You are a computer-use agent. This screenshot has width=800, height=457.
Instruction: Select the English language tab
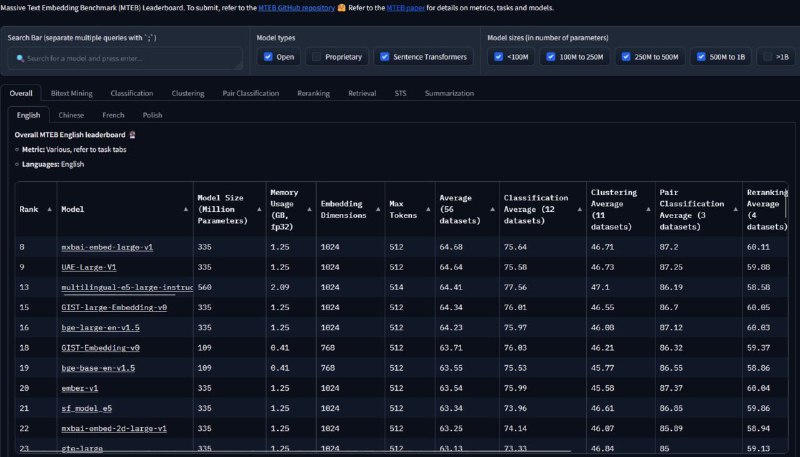click(x=29, y=115)
